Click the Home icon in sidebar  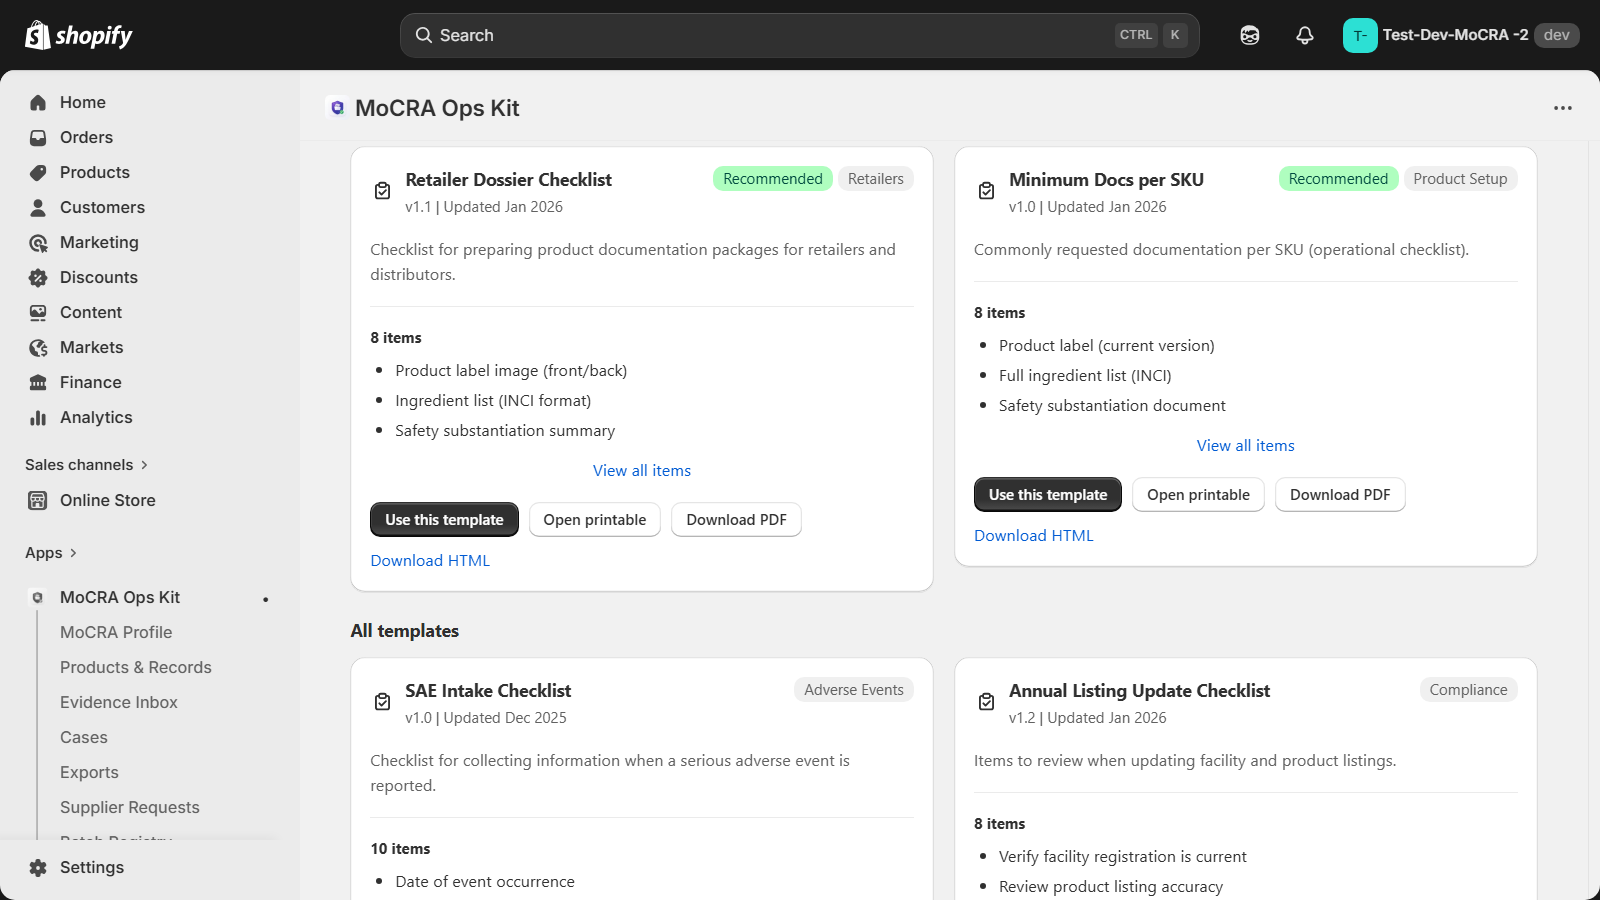38,102
